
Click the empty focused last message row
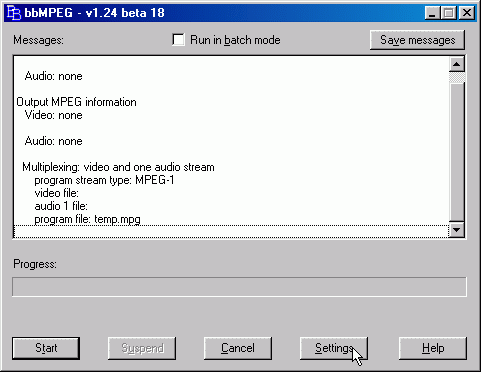(x=231, y=232)
